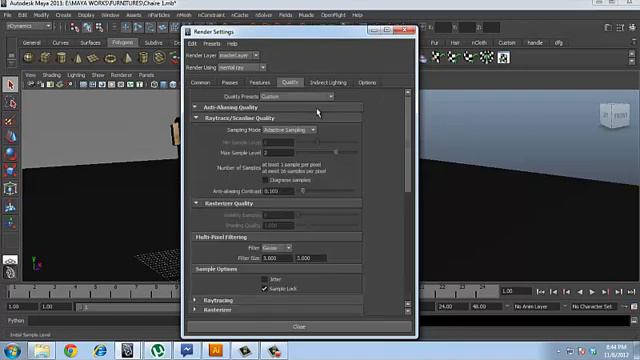Click the polygon cone shelf icon
Viewport: 640px width, 360px height.
click(x=78, y=58)
